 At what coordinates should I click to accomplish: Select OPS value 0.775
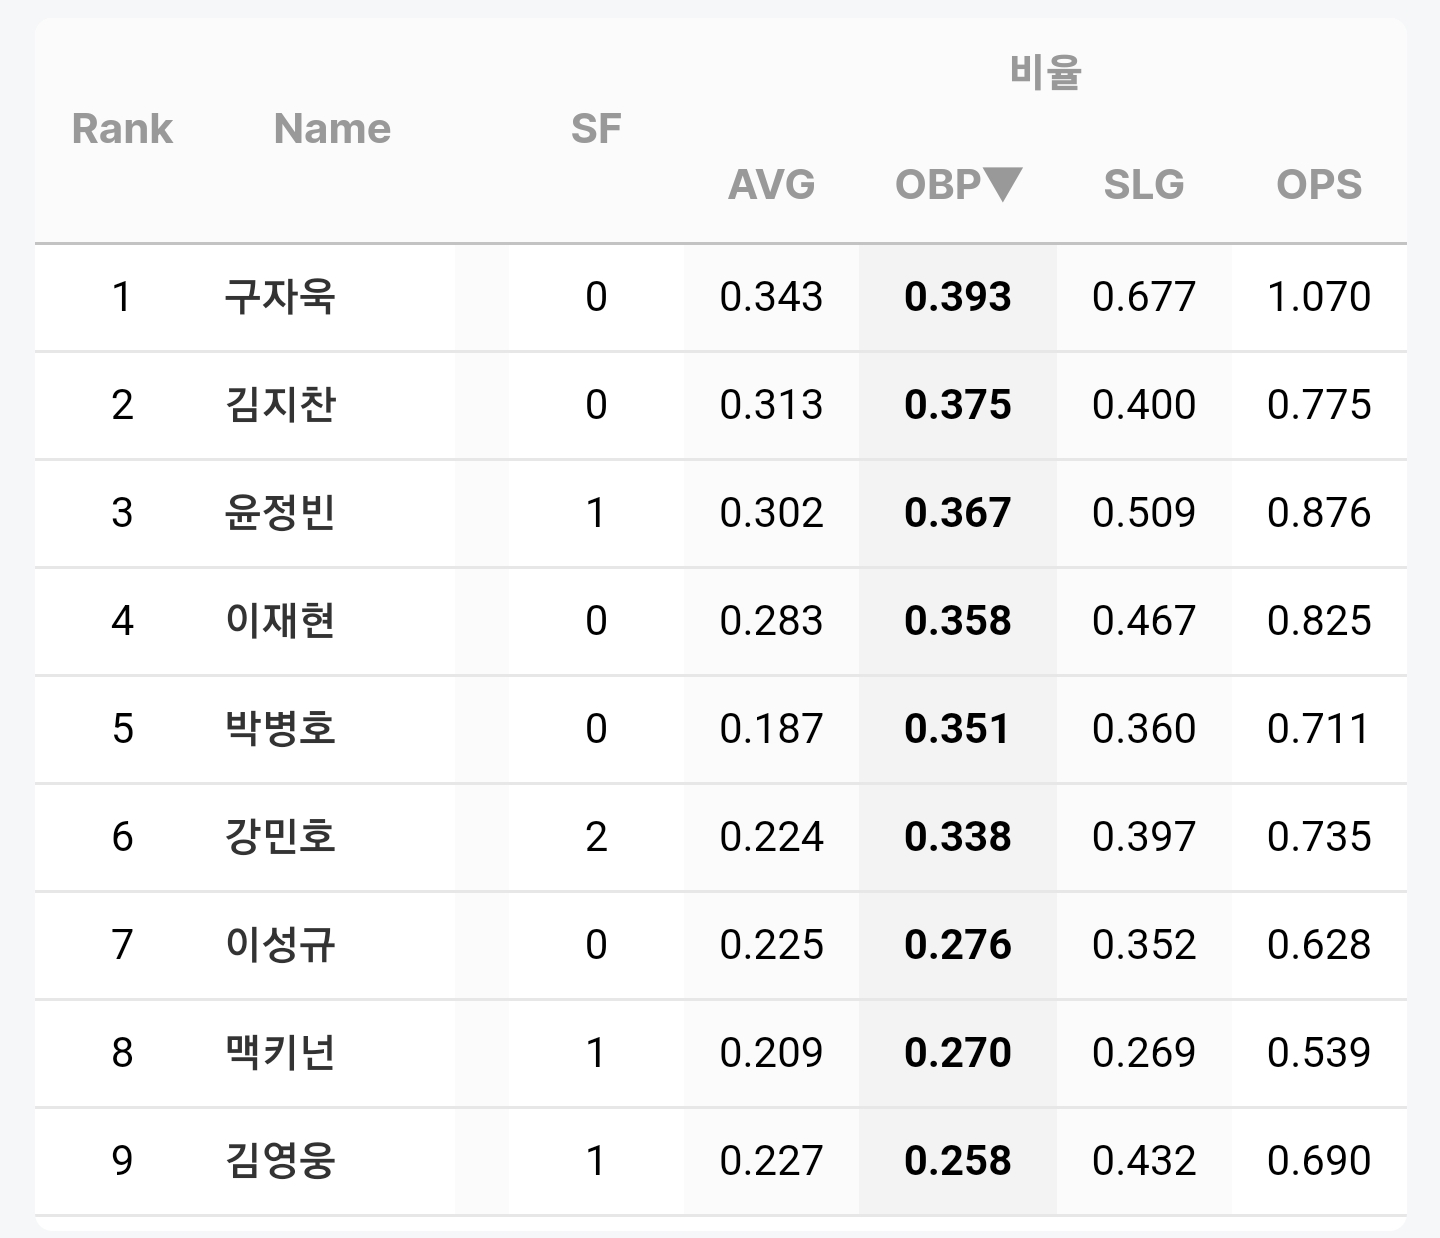click(x=1319, y=405)
